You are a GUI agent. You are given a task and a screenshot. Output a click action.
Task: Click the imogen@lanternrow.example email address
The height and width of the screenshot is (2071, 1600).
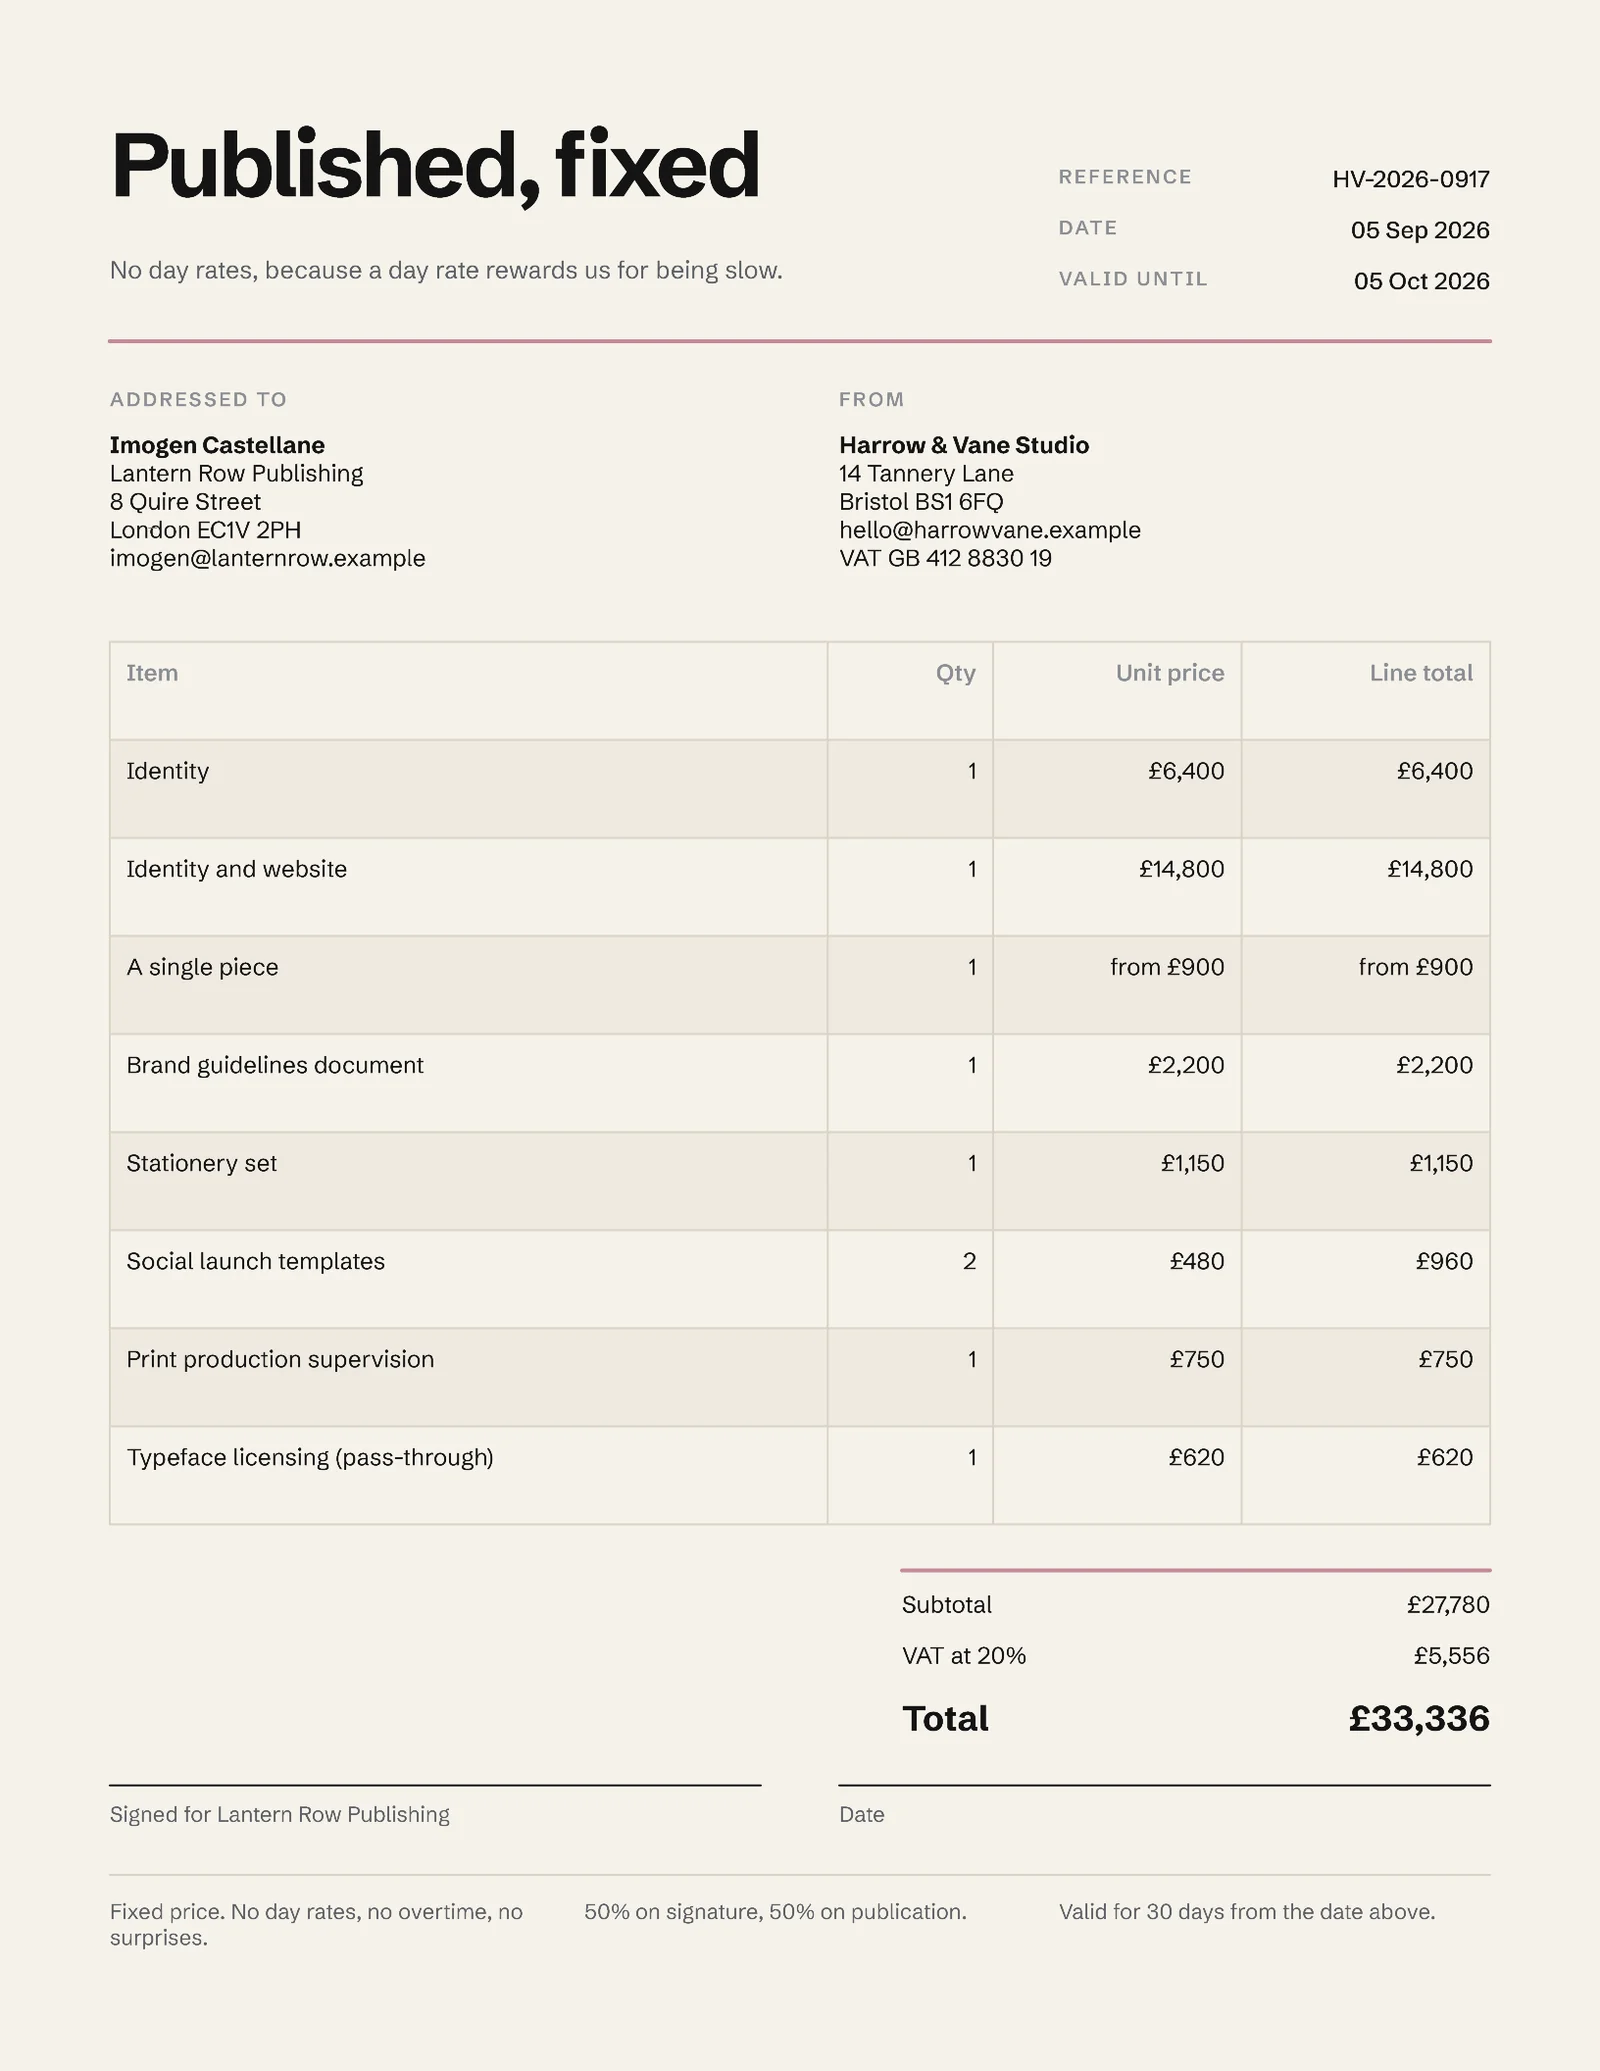(x=267, y=558)
